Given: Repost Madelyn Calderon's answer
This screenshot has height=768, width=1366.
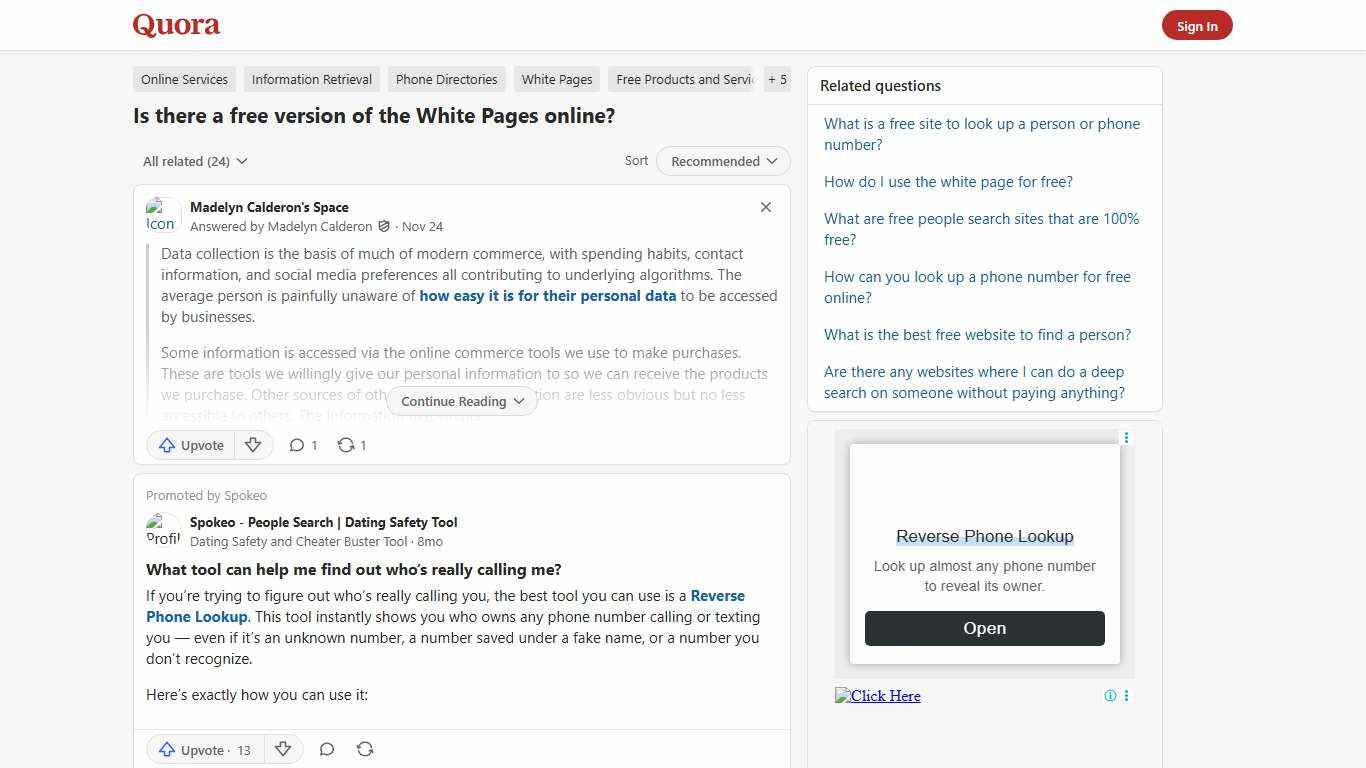Looking at the screenshot, I should pyautogui.click(x=351, y=445).
